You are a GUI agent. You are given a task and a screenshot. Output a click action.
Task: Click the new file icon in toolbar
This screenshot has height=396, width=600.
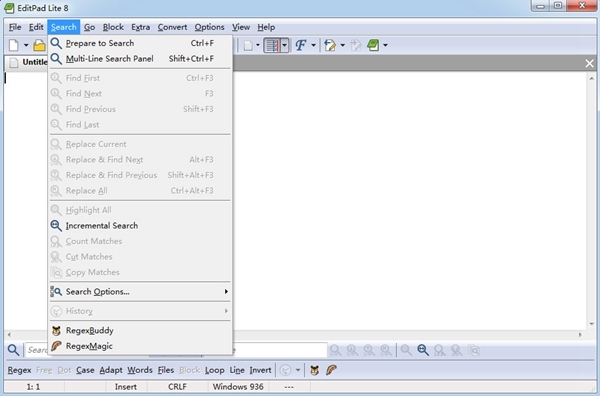[x=14, y=45]
